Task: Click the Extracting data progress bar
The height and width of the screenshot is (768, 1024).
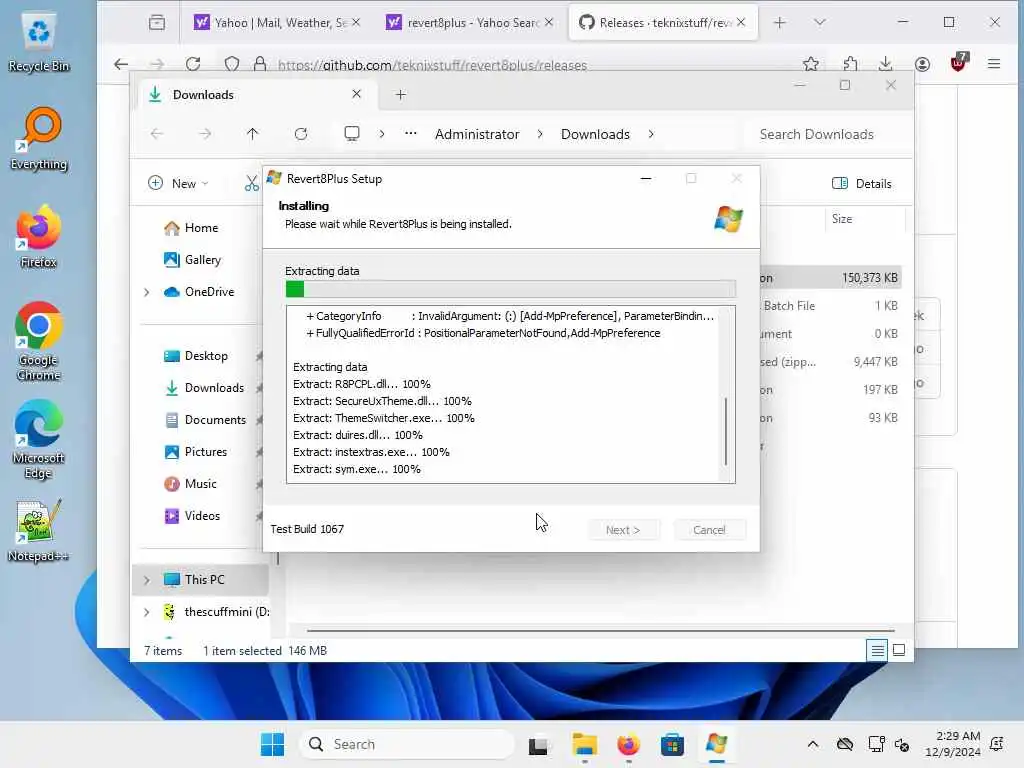Action: click(x=511, y=289)
